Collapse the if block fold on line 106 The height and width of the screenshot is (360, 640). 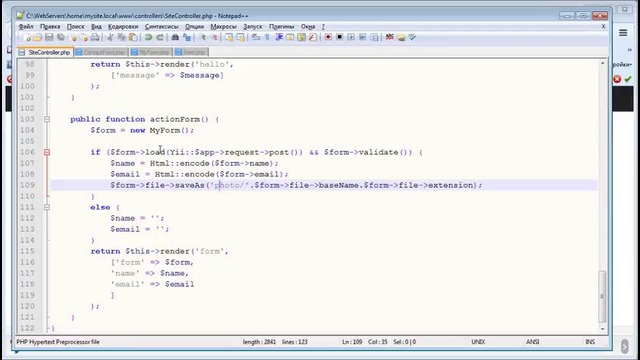point(47,152)
